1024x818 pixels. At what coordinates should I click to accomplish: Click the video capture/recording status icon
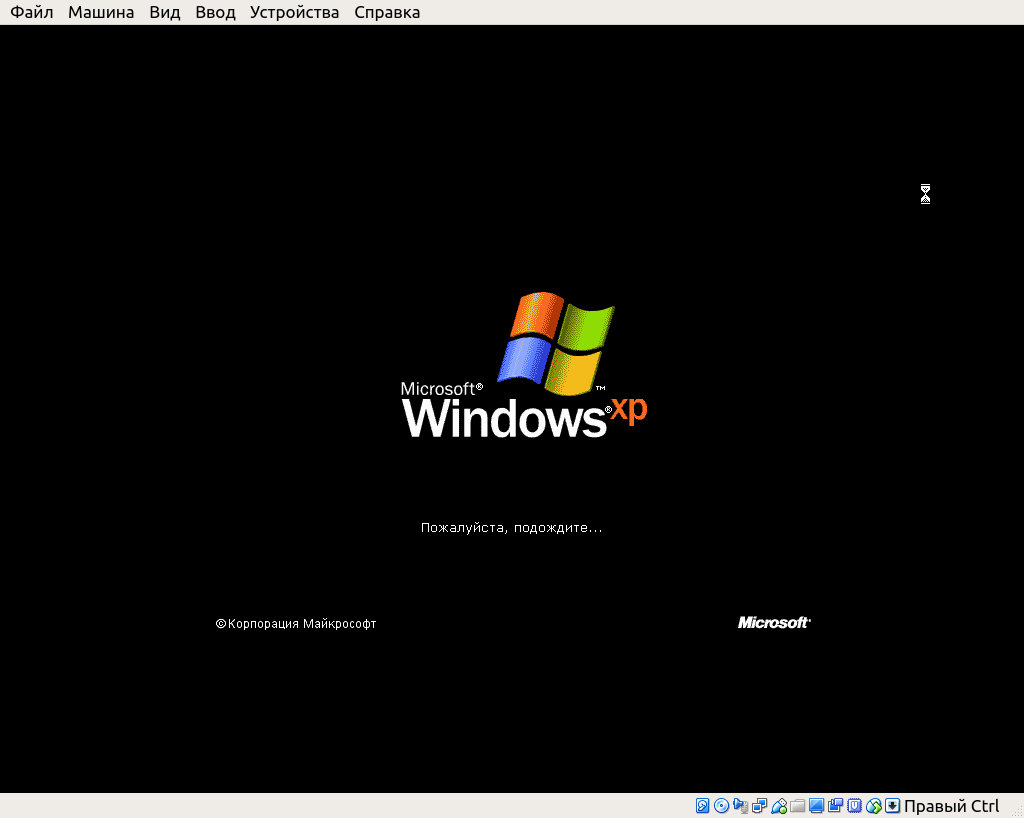pyautogui.click(x=835, y=806)
